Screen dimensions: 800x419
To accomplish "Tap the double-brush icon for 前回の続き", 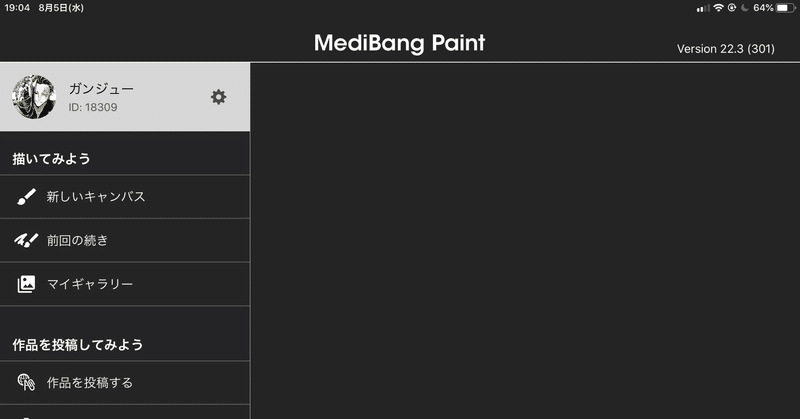I will 26,240.
